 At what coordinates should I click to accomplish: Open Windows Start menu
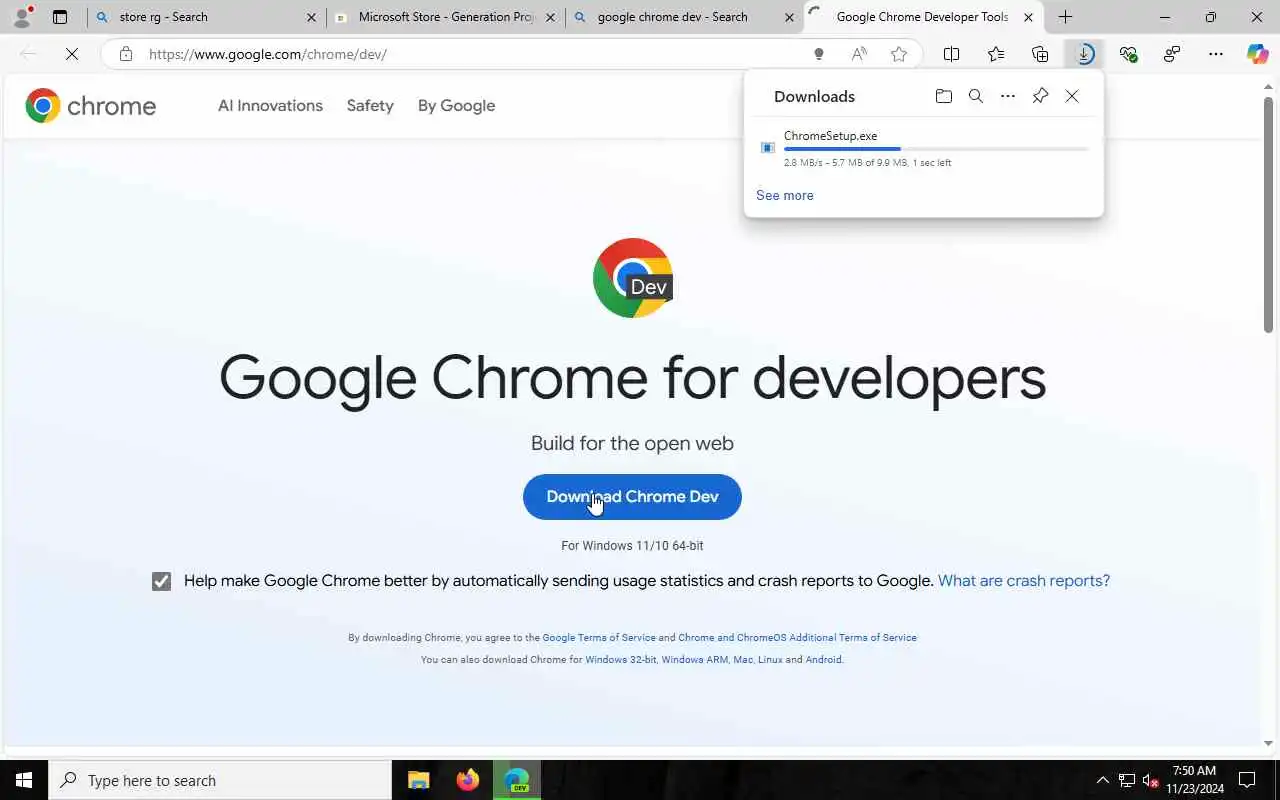pyautogui.click(x=24, y=780)
